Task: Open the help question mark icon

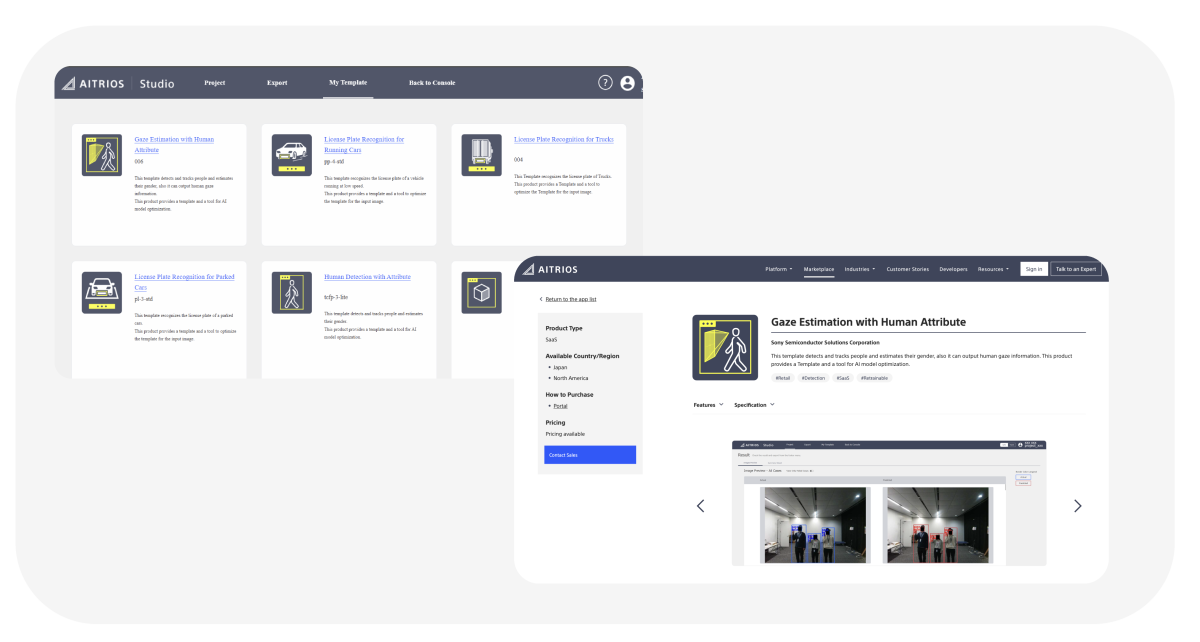Action: pos(605,83)
